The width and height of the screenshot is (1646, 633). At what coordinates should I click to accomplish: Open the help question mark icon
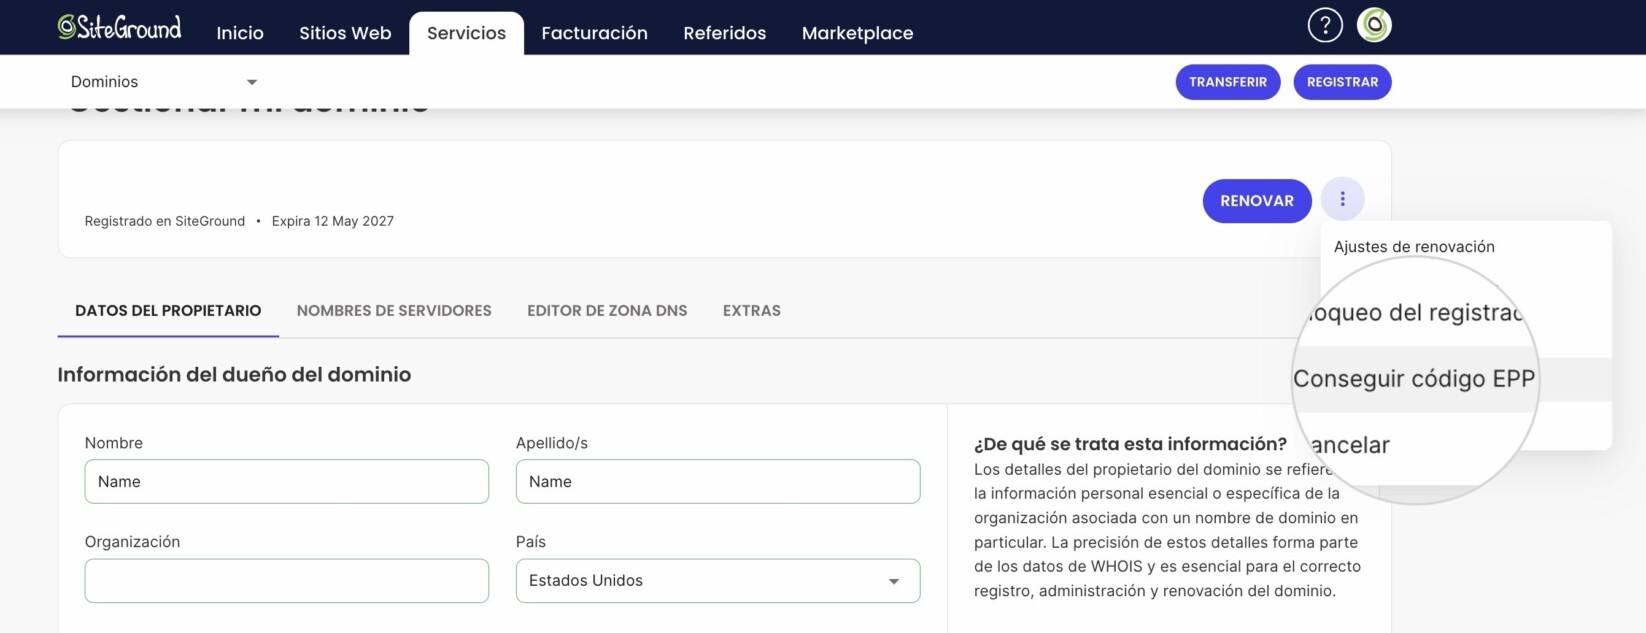click(1325, 25)
